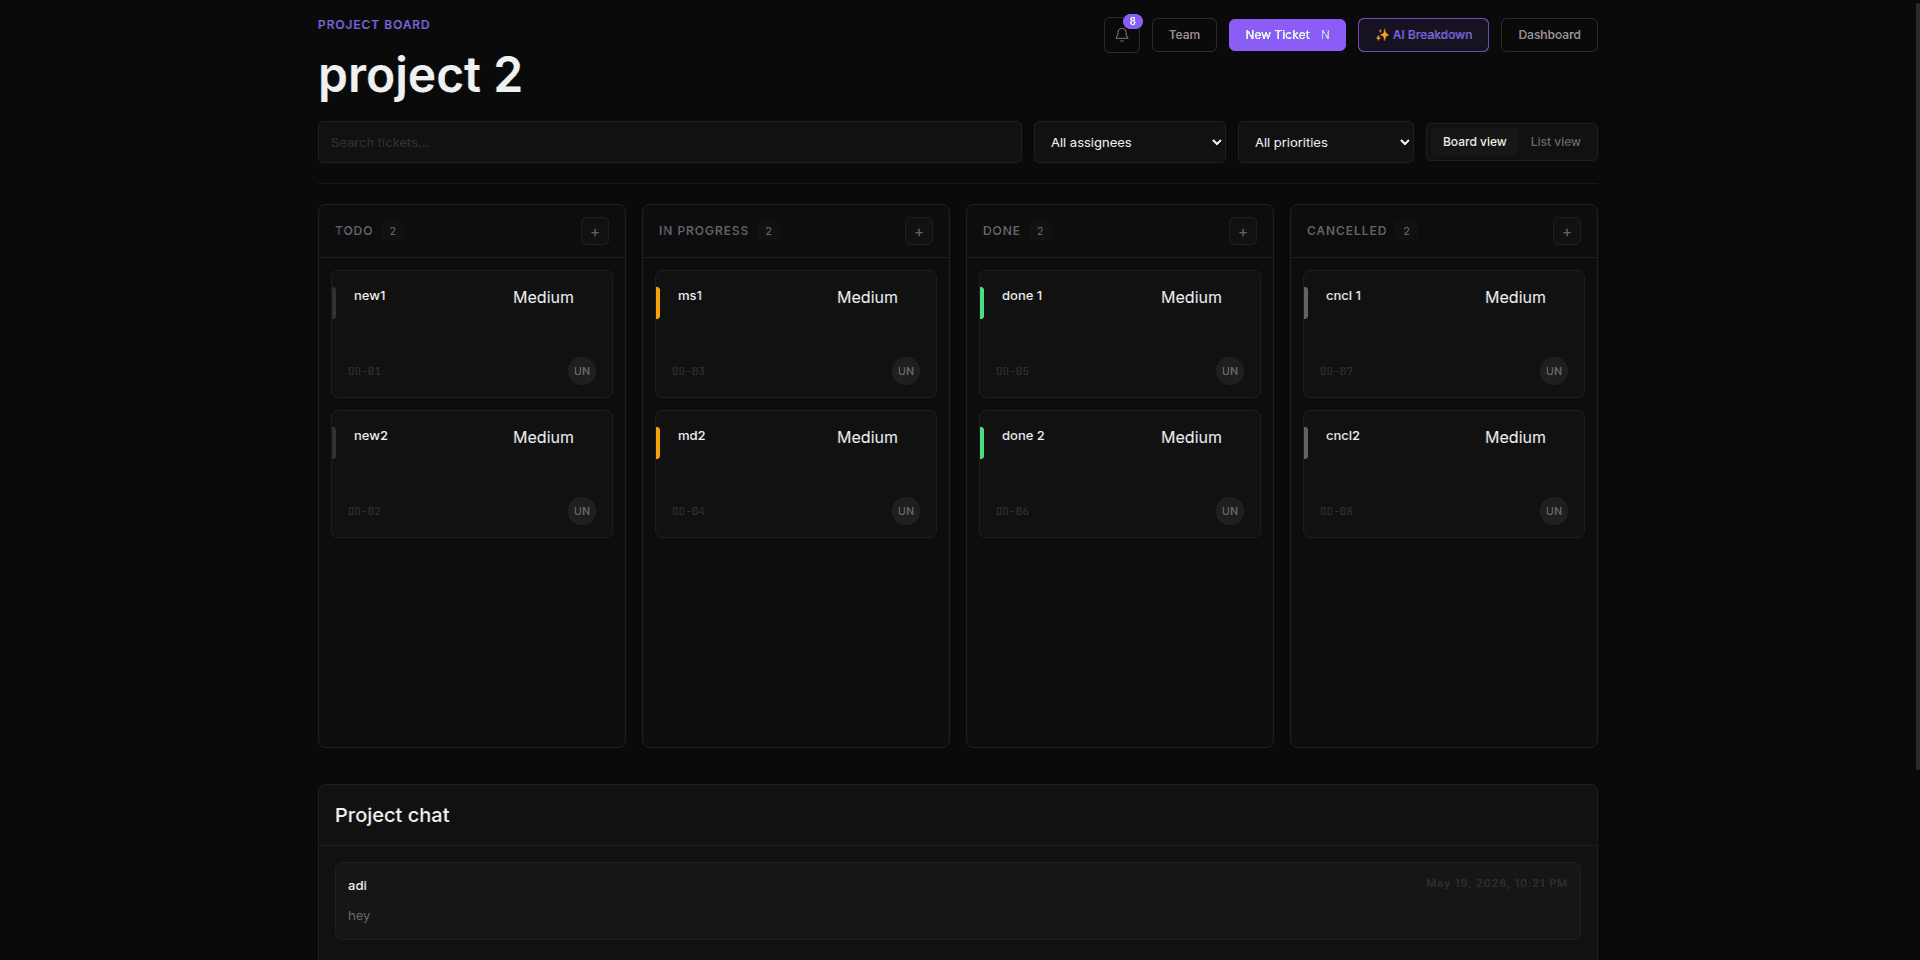Click the Medium priority label on done 1
The image size is (1920, 960).
1191,298
